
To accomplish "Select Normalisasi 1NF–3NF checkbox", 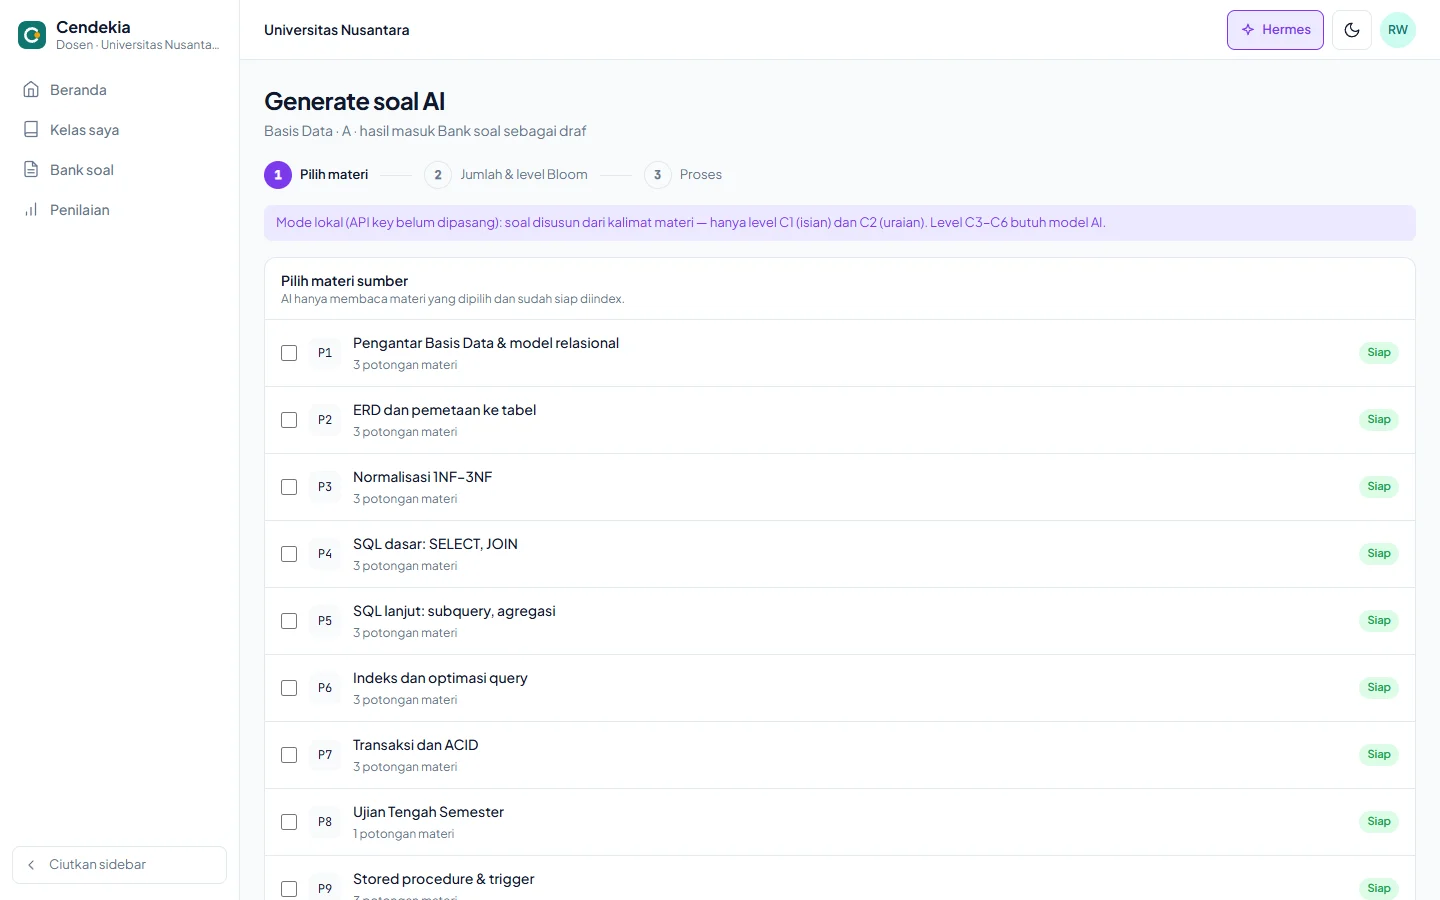I will (289, 487).
